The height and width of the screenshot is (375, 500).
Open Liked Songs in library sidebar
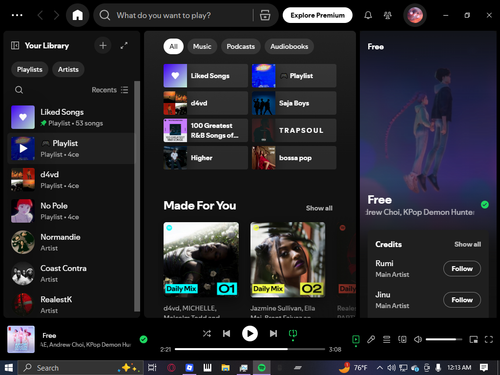[71, 117]
